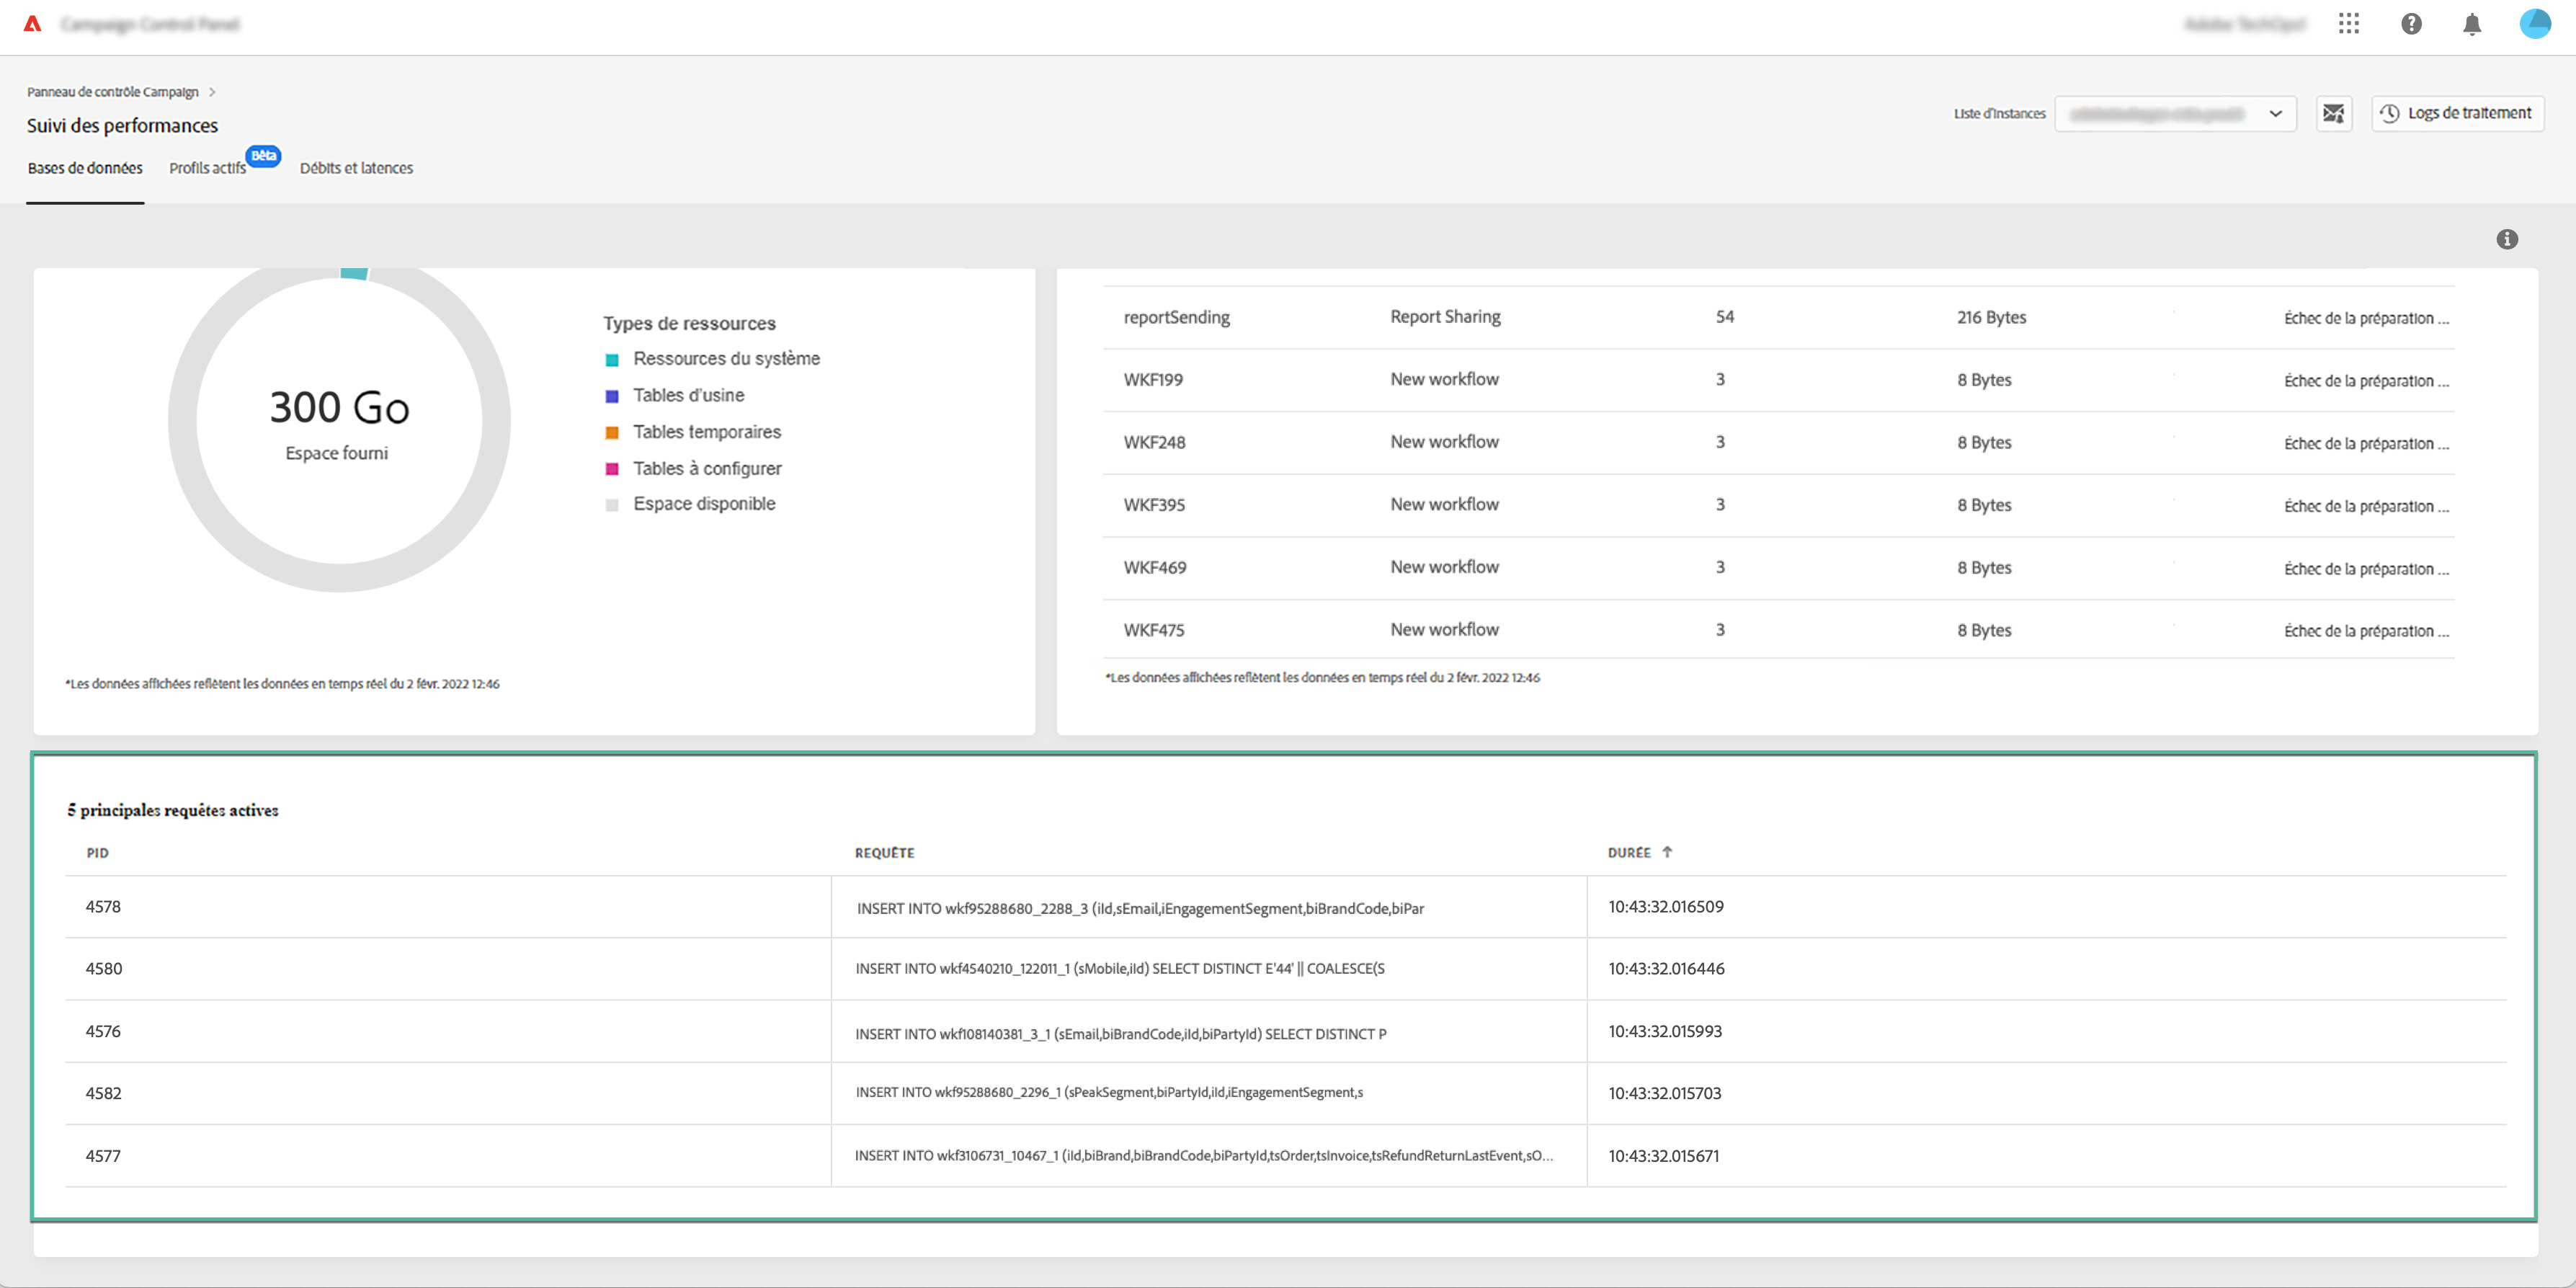Open the help question mark icon
Screen dimensions: 2576x1288
pyautogui.click(x=2411, y=24)
